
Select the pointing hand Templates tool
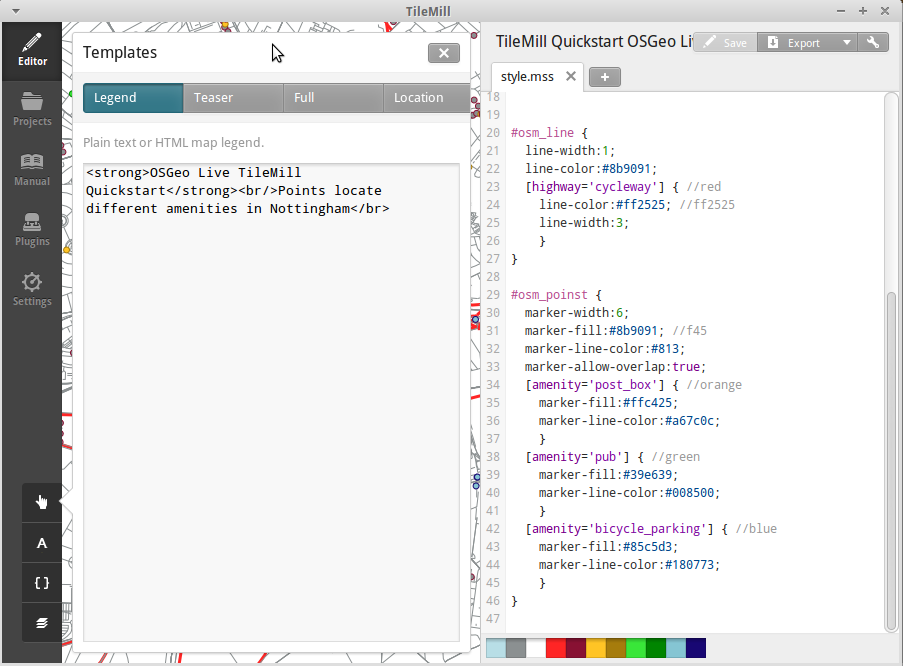pyautogui.click(x=41, y=502)
